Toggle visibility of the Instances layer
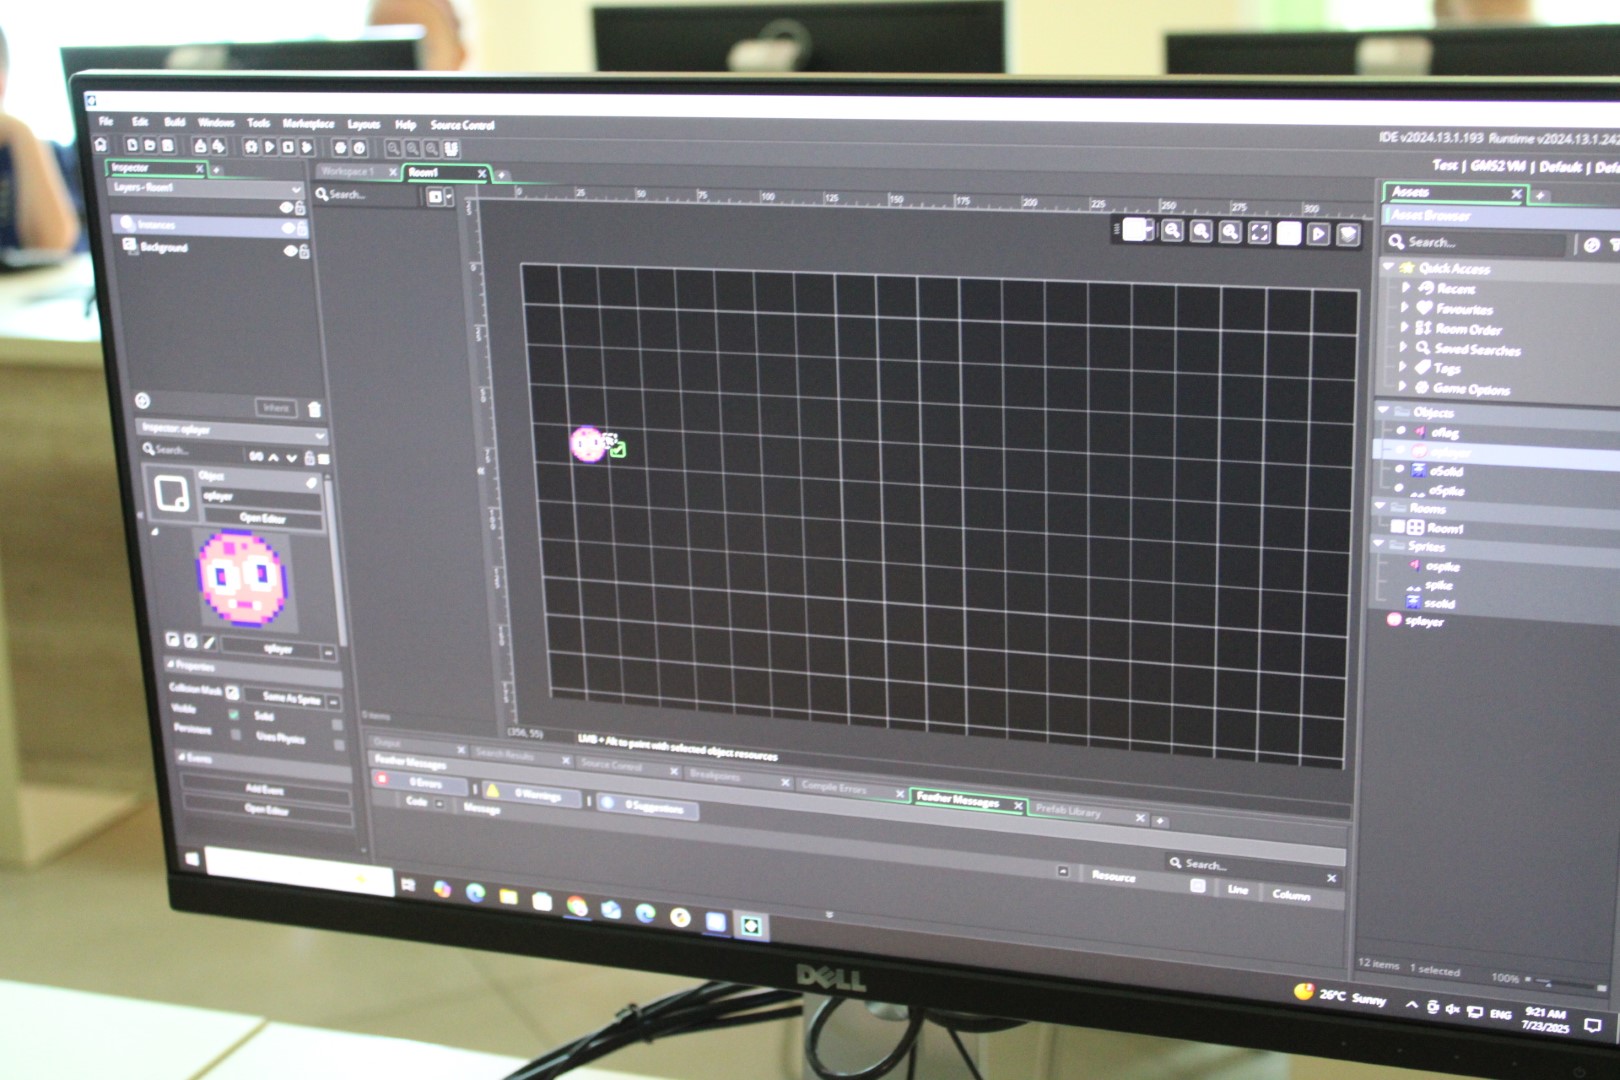Viewport: 1620px width, 1080px height. 288,229
